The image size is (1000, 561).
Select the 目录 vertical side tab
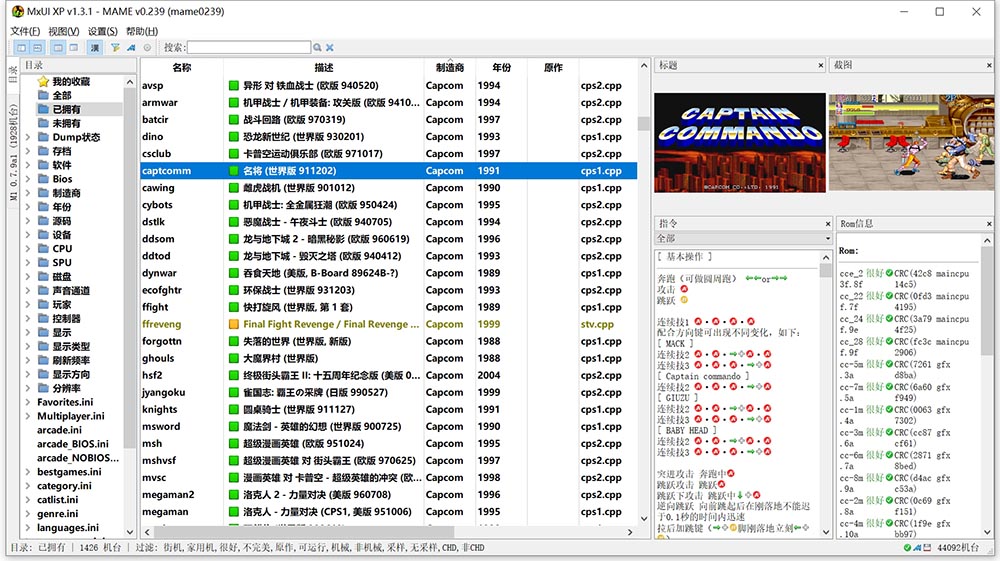tap(13, 75)
